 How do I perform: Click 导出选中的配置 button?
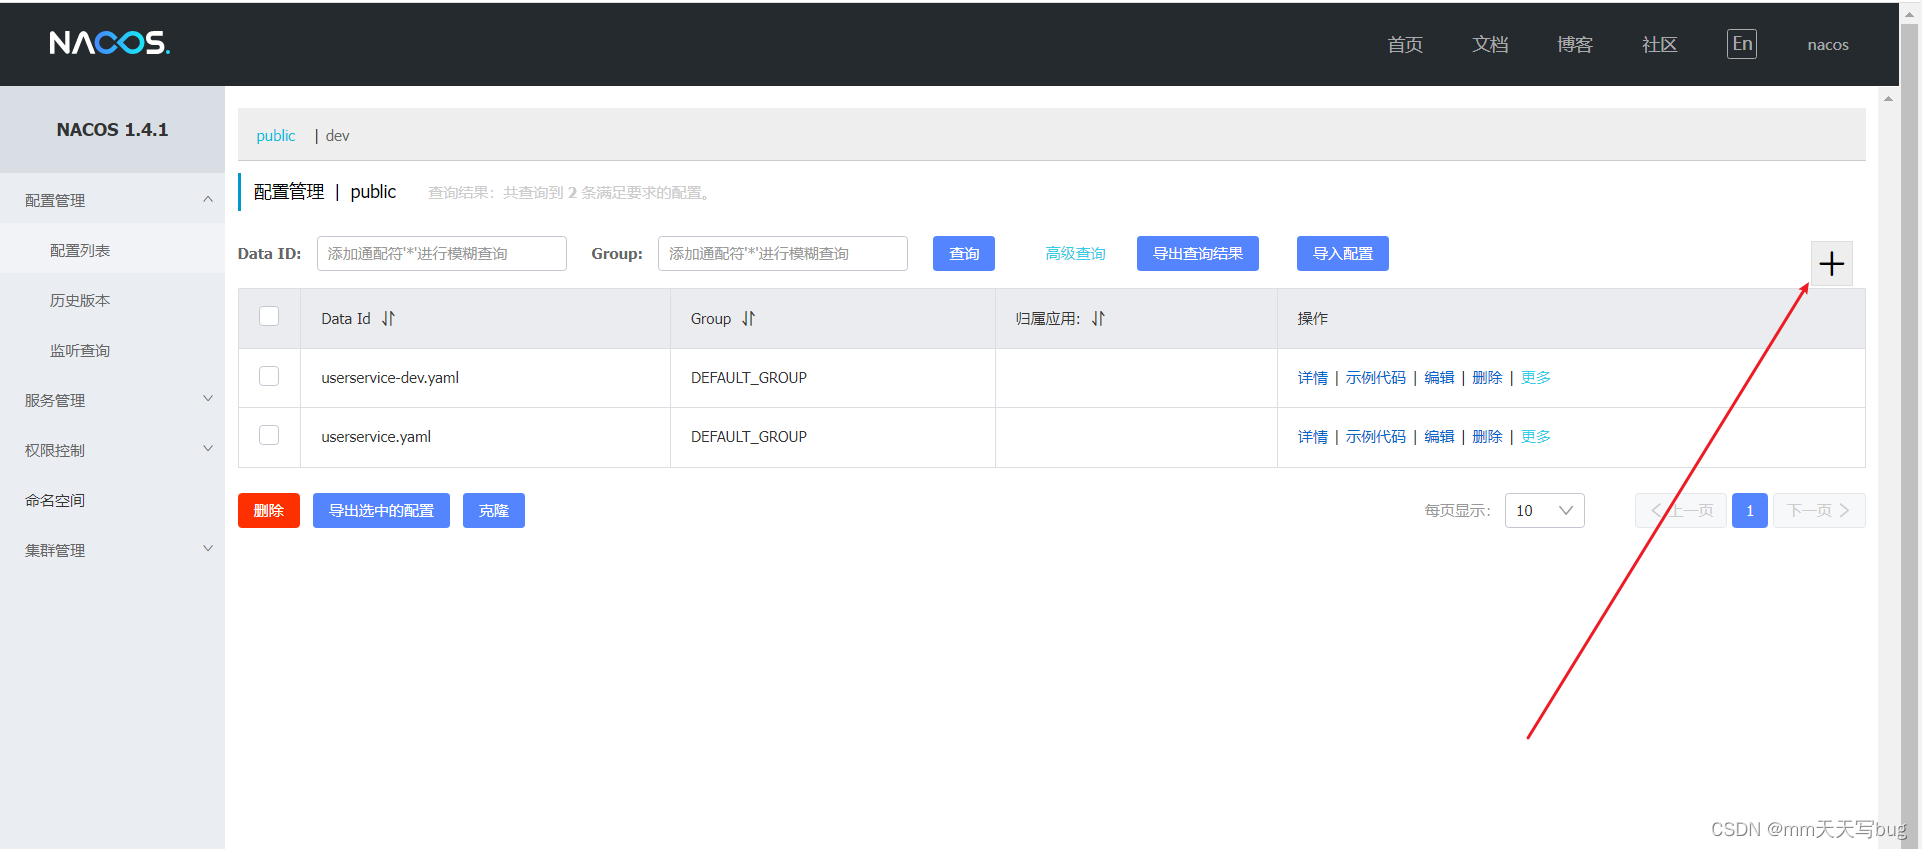click(x=381, y=510)
